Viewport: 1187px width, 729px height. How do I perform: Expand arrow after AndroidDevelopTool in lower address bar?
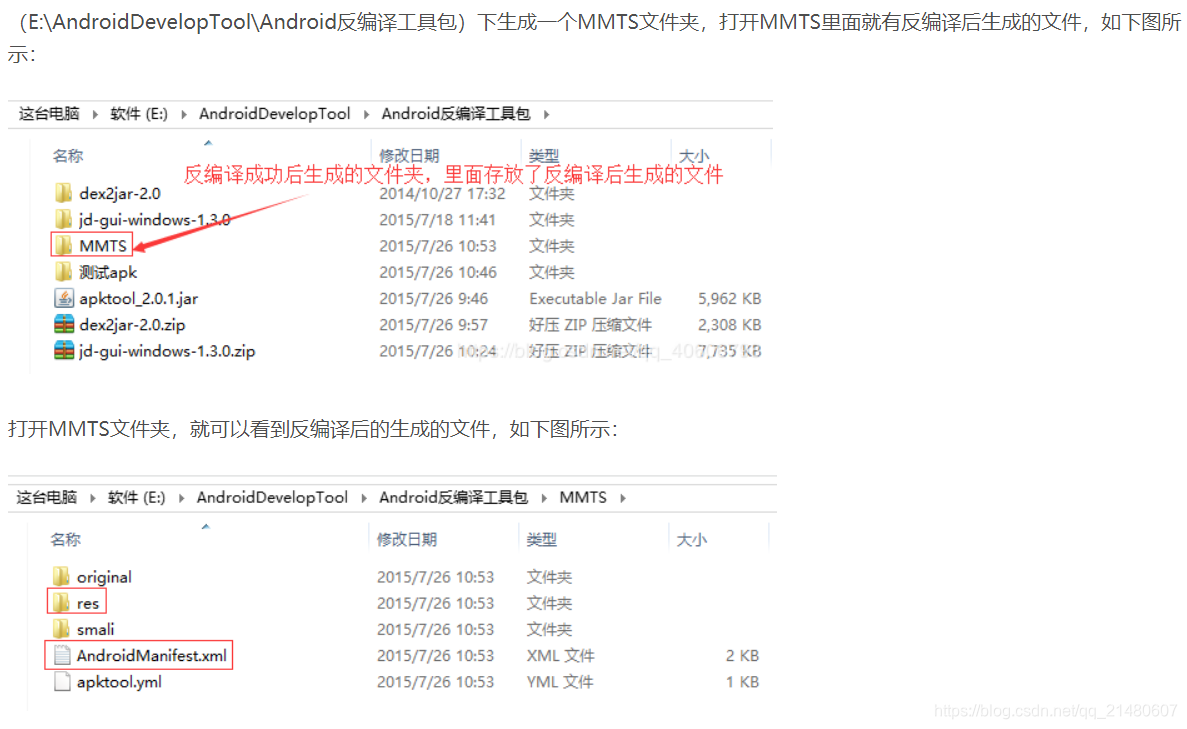click(364, 498)
